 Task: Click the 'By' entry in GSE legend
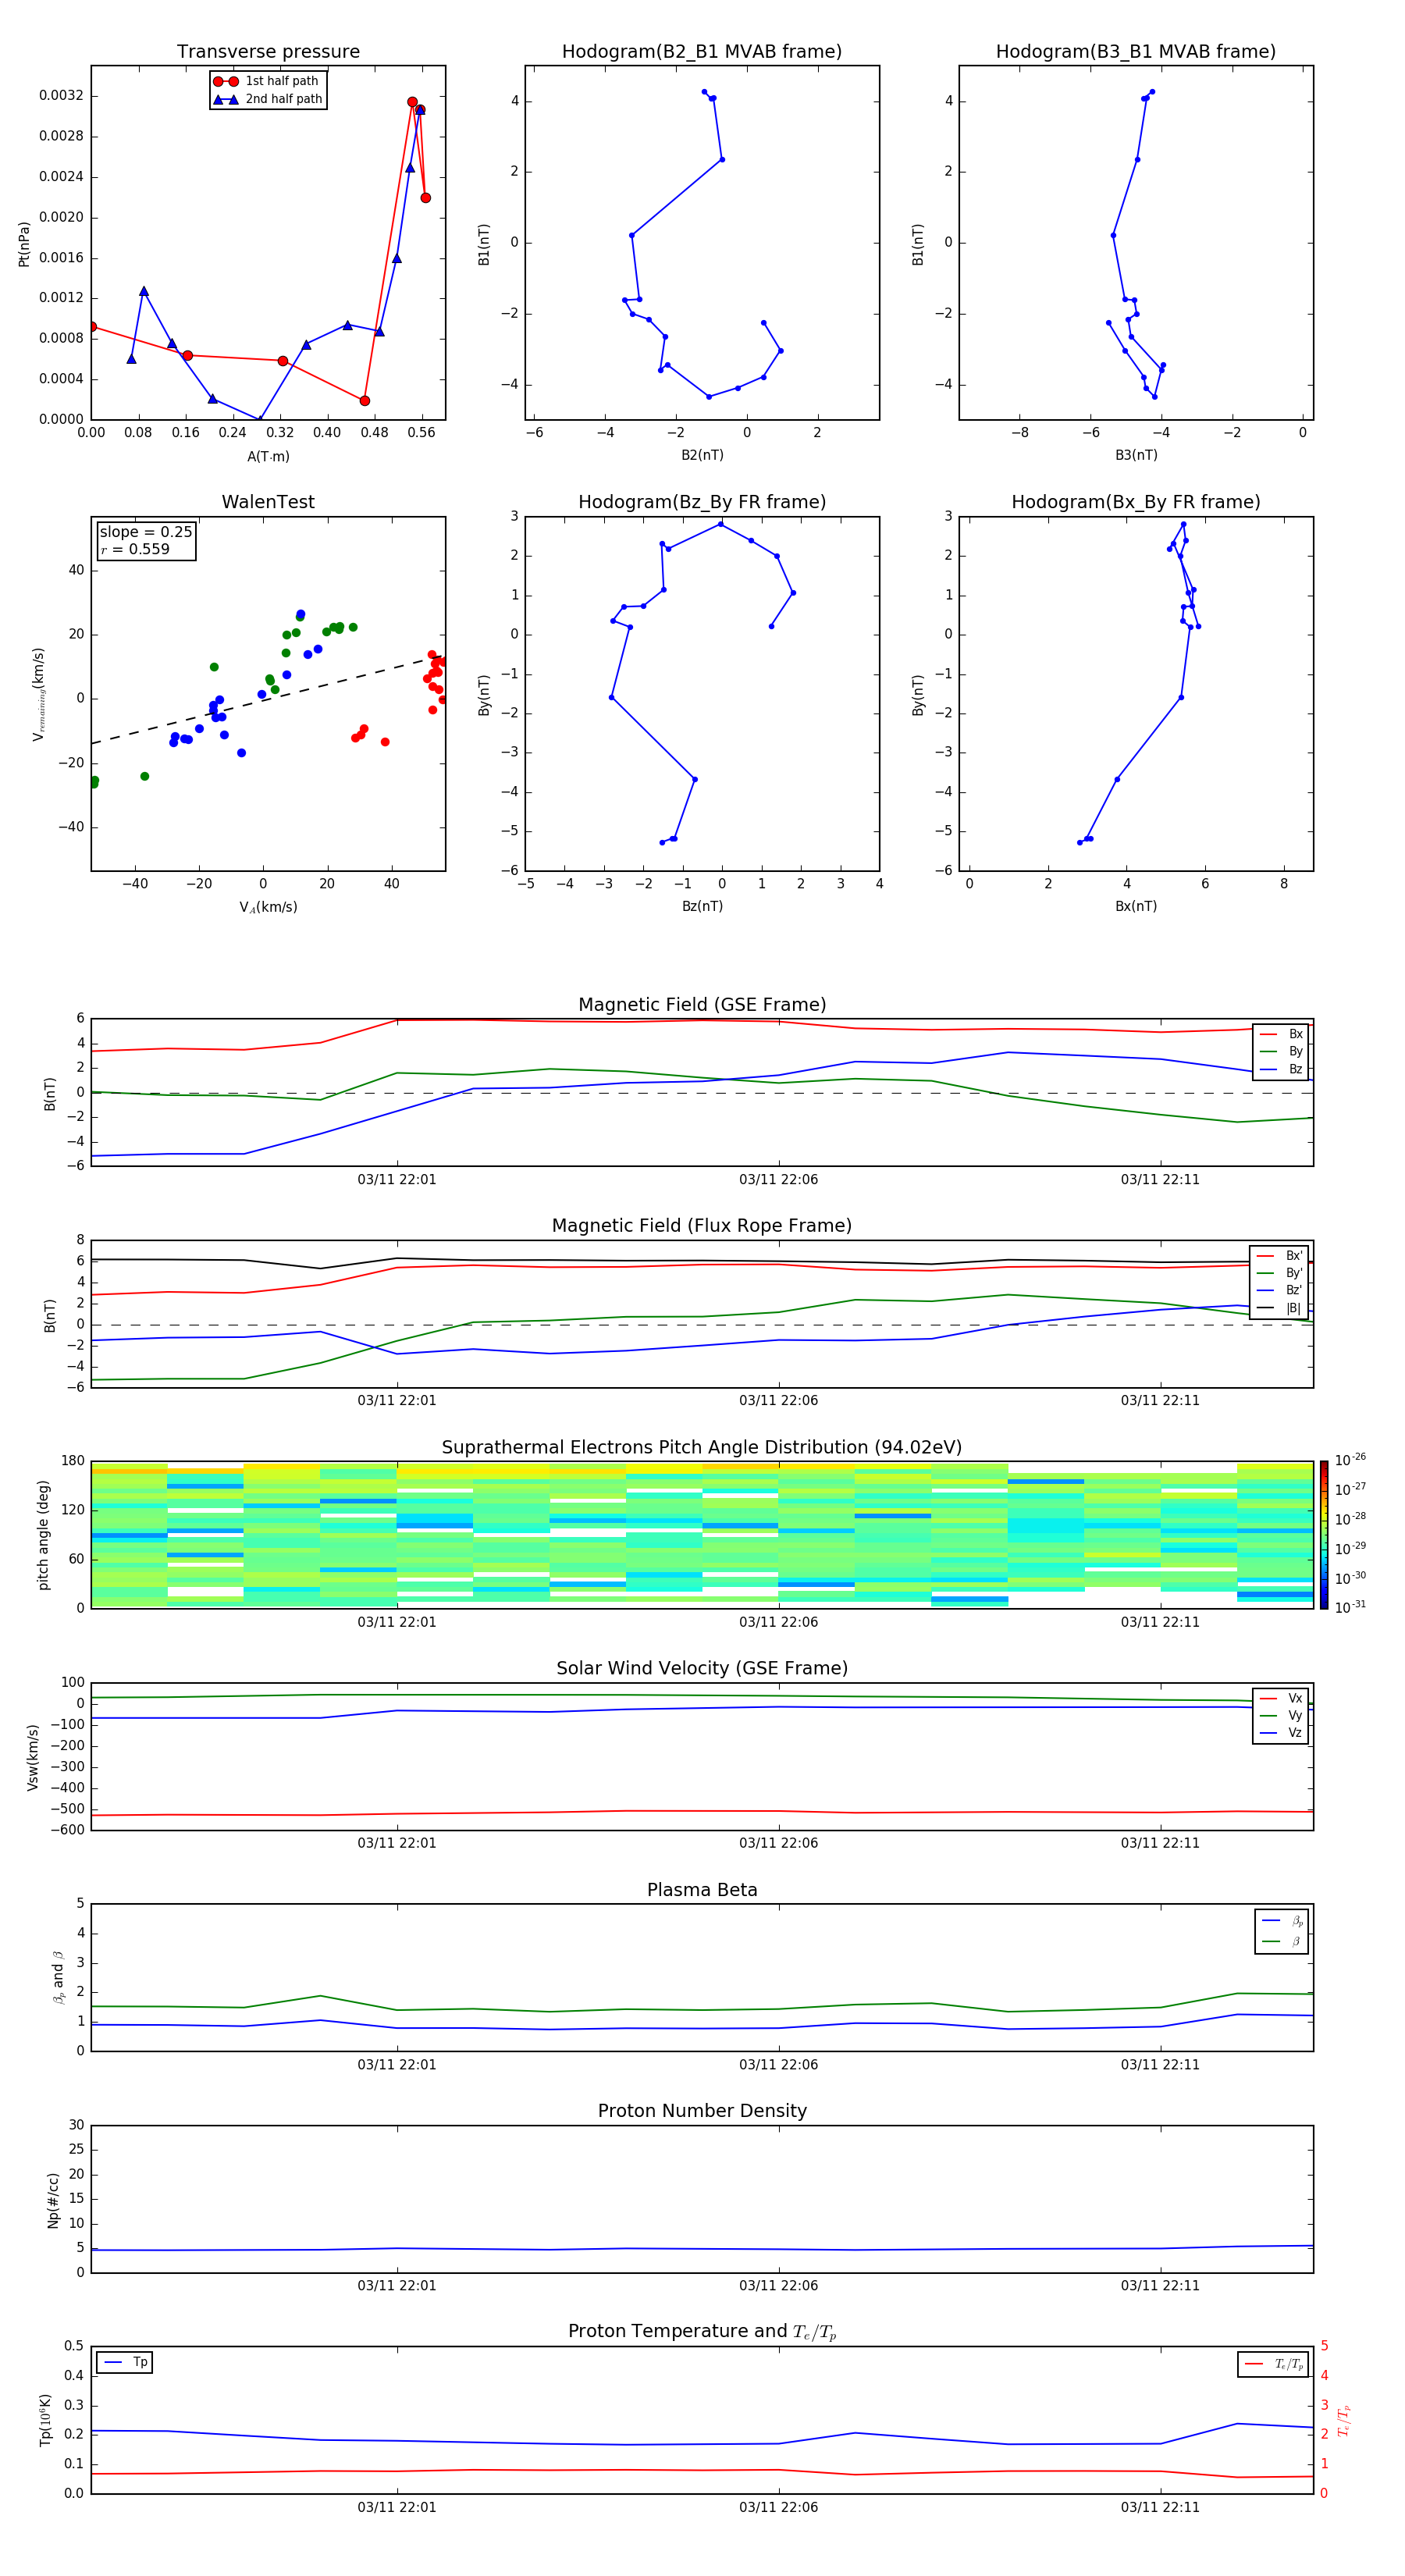point(1281,1051)
